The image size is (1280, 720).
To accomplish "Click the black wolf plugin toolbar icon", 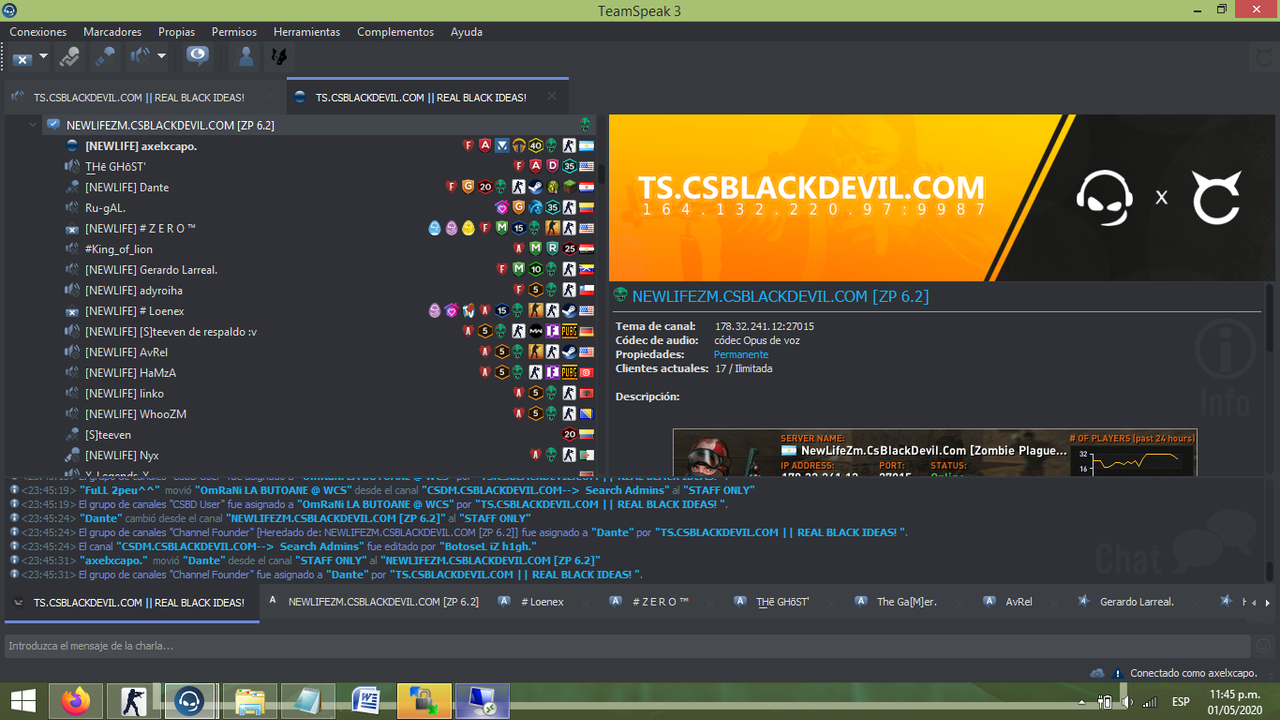I will (x=278, y=57).
